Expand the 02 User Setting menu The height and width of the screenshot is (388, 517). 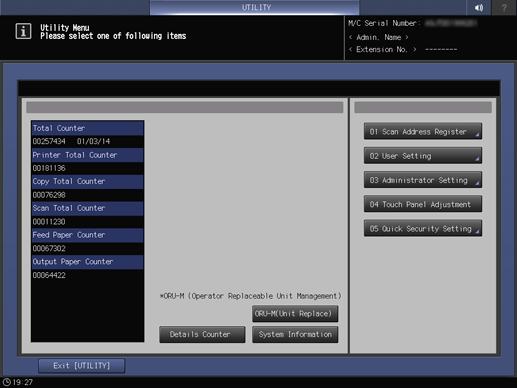(x=423, y=156)
